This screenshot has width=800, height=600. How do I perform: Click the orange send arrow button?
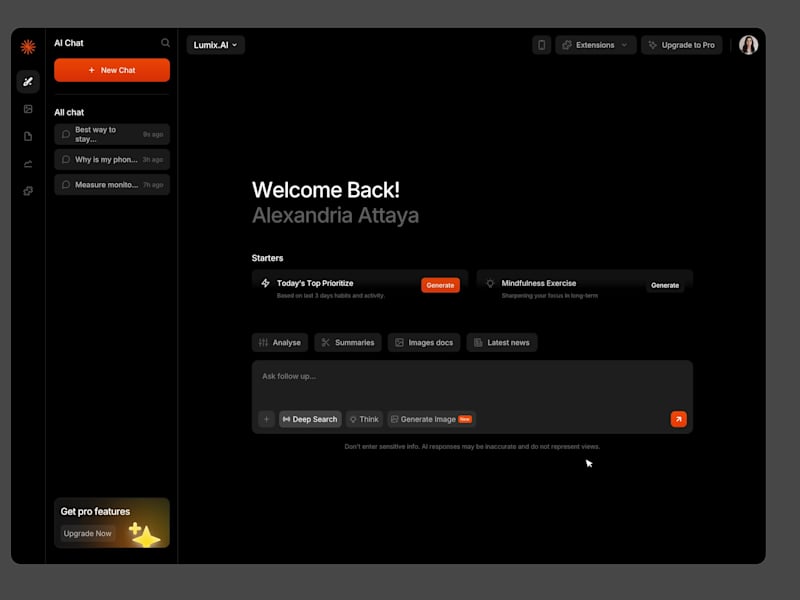pos(679,419)
